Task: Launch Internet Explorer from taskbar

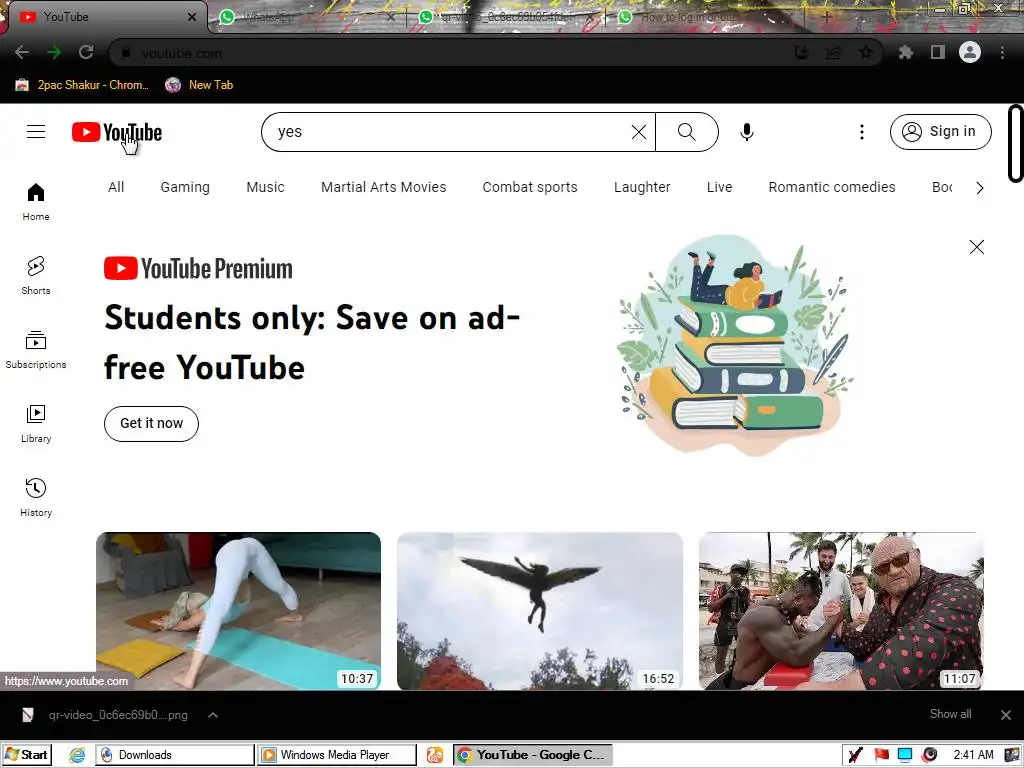Action: pyautogui.click(x=77, y=755)
